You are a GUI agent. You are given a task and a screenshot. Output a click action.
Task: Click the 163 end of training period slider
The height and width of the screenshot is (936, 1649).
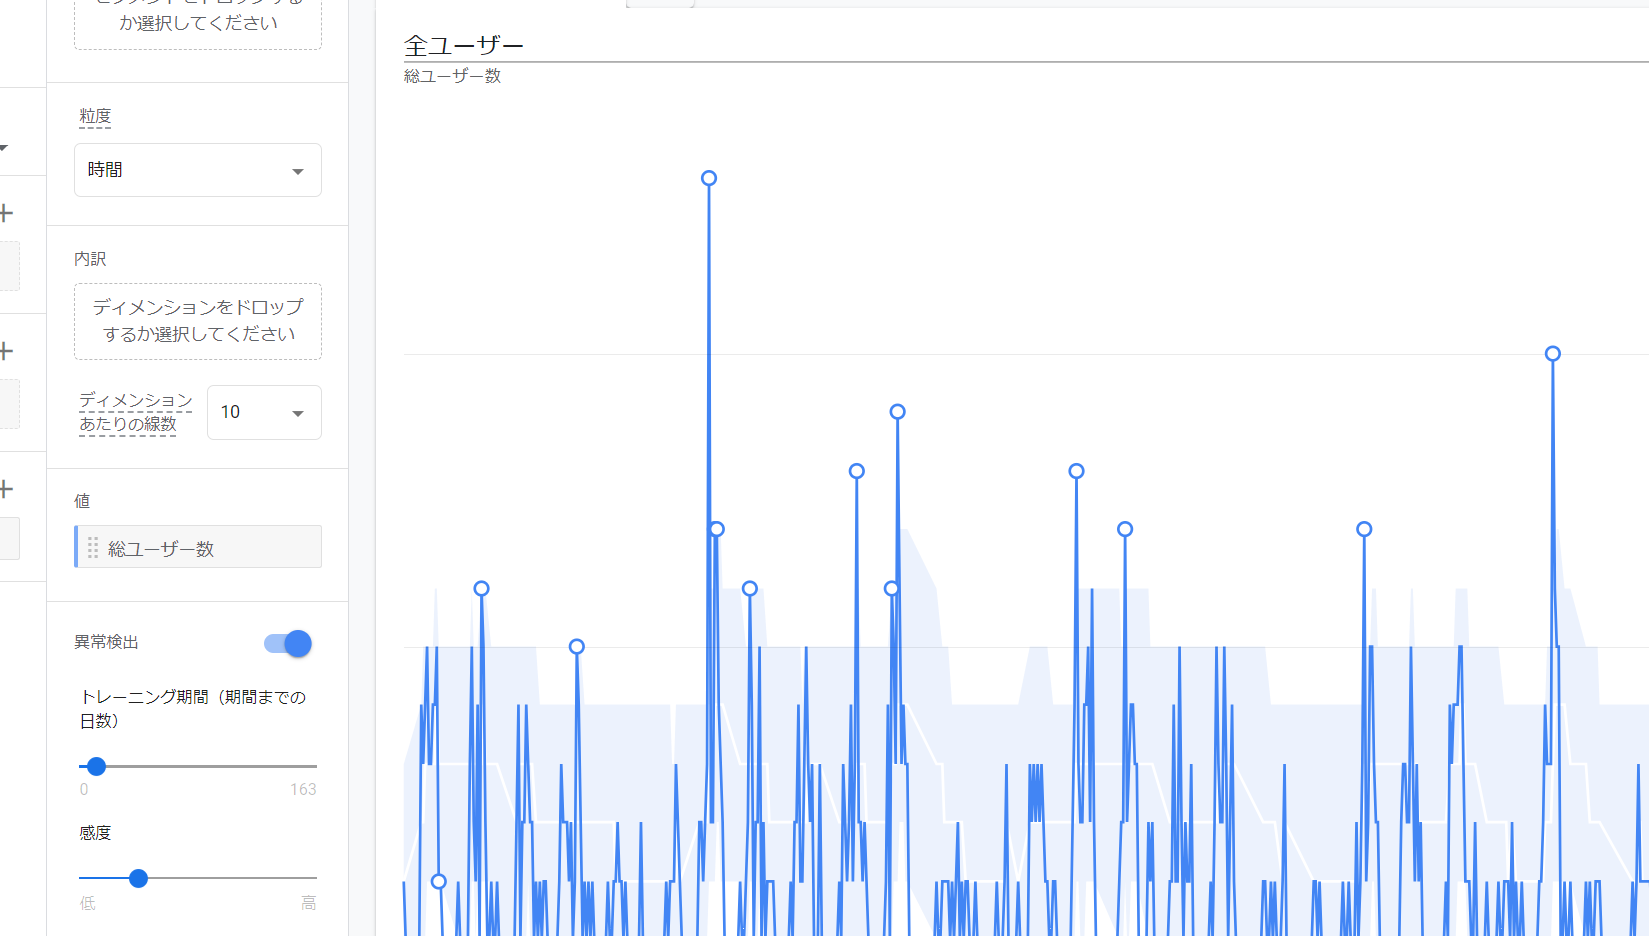pos(303,789)
